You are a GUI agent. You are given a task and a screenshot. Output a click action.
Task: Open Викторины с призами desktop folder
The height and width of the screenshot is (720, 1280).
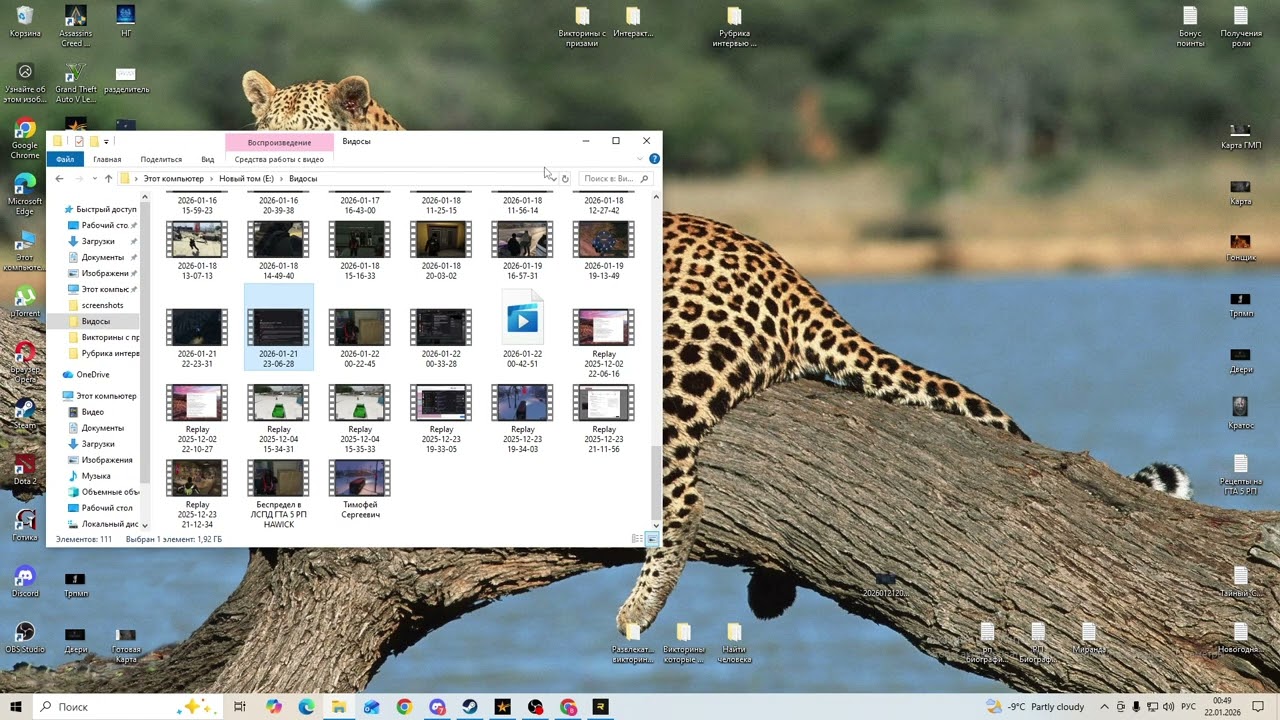click(582, 26)
